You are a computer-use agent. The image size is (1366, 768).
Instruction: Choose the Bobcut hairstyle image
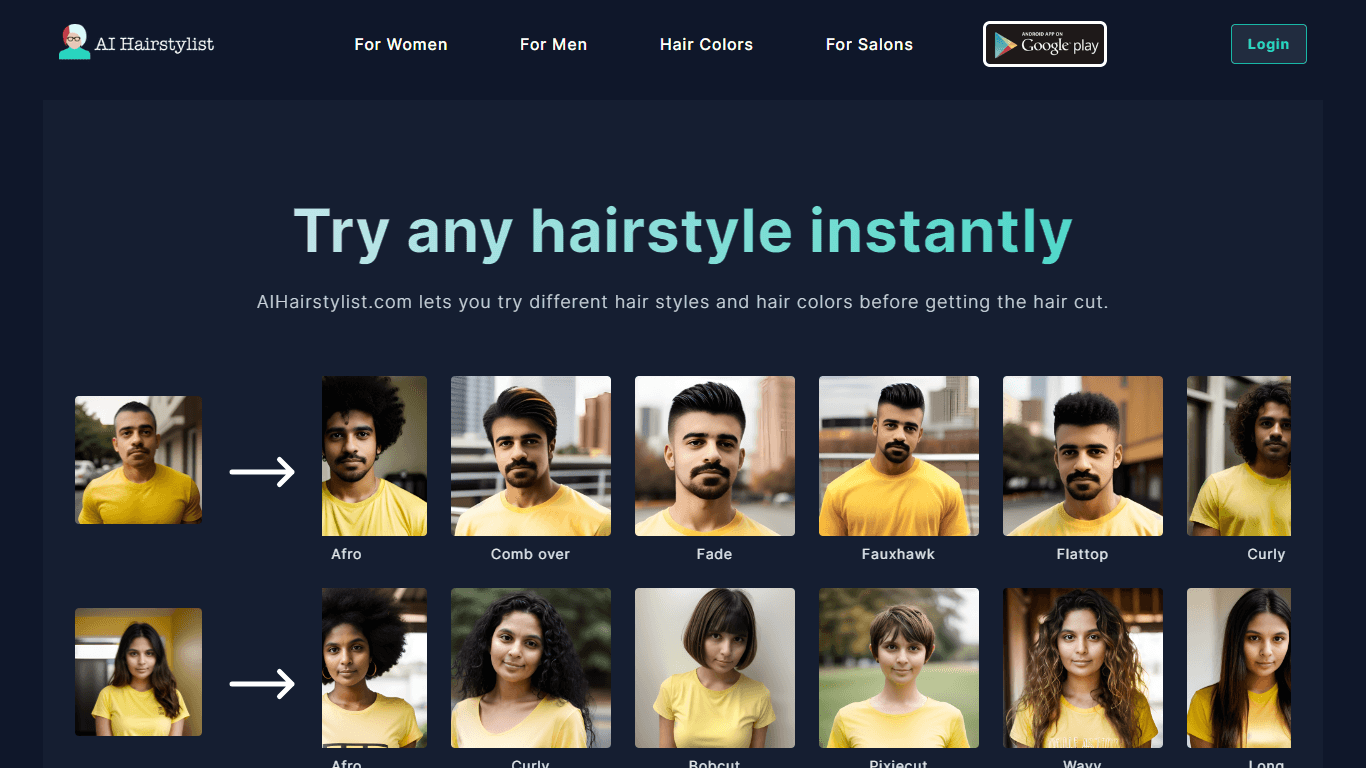point(715,668)
